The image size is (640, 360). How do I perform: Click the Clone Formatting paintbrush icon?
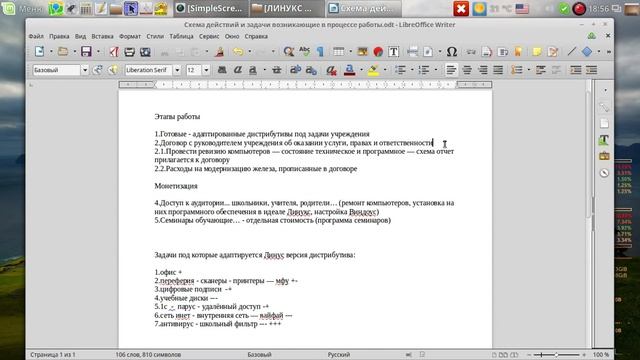tap(220, 52)
